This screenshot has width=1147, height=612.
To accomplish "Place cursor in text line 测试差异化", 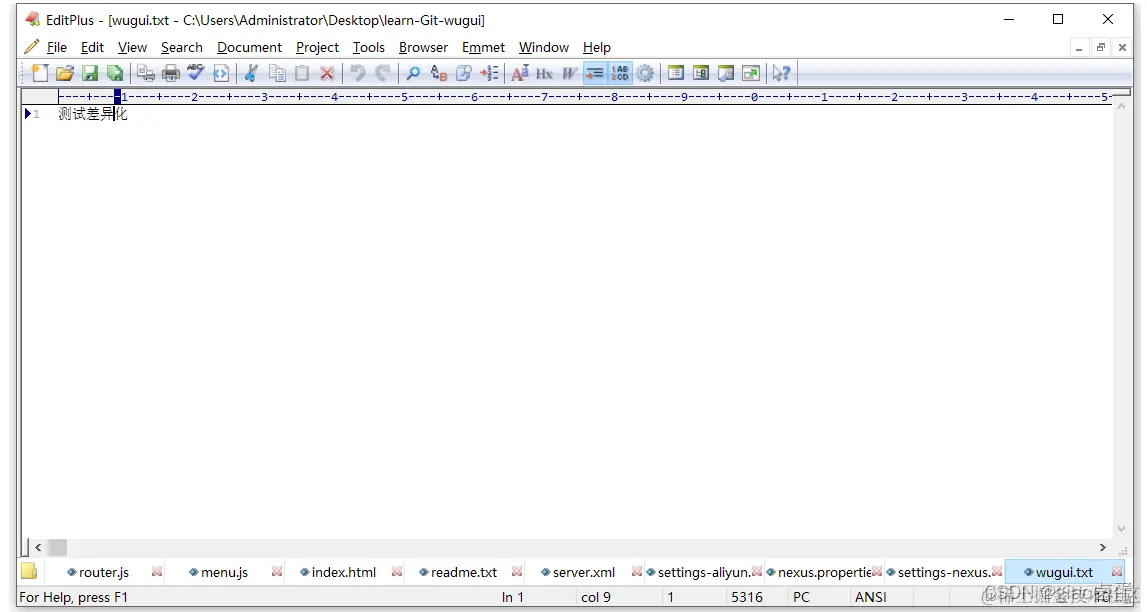I will click(x=93, y=114).
